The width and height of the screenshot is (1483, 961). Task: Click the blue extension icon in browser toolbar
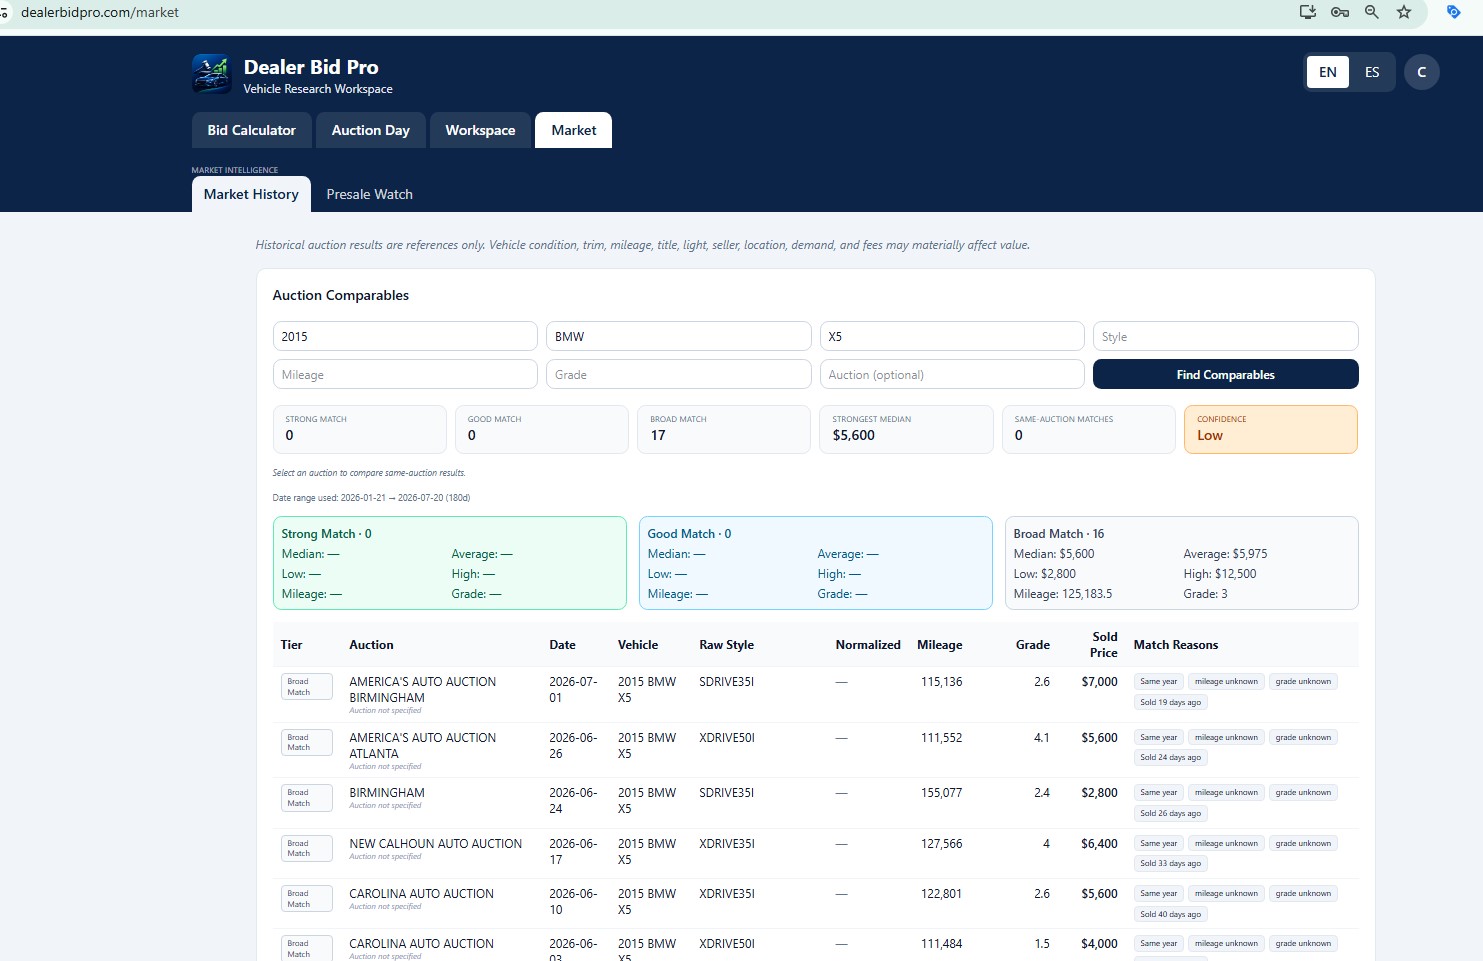point(1454,12)
